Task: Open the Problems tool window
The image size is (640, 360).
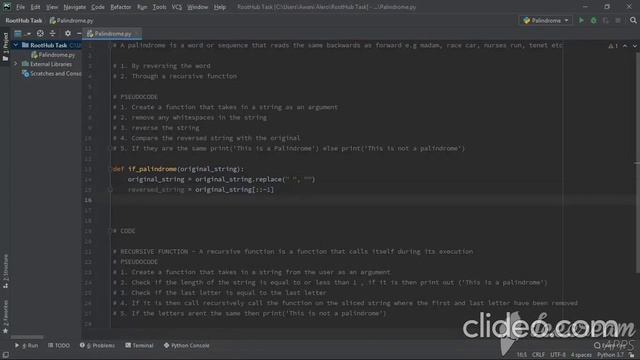Action: (x=97, y=345)
